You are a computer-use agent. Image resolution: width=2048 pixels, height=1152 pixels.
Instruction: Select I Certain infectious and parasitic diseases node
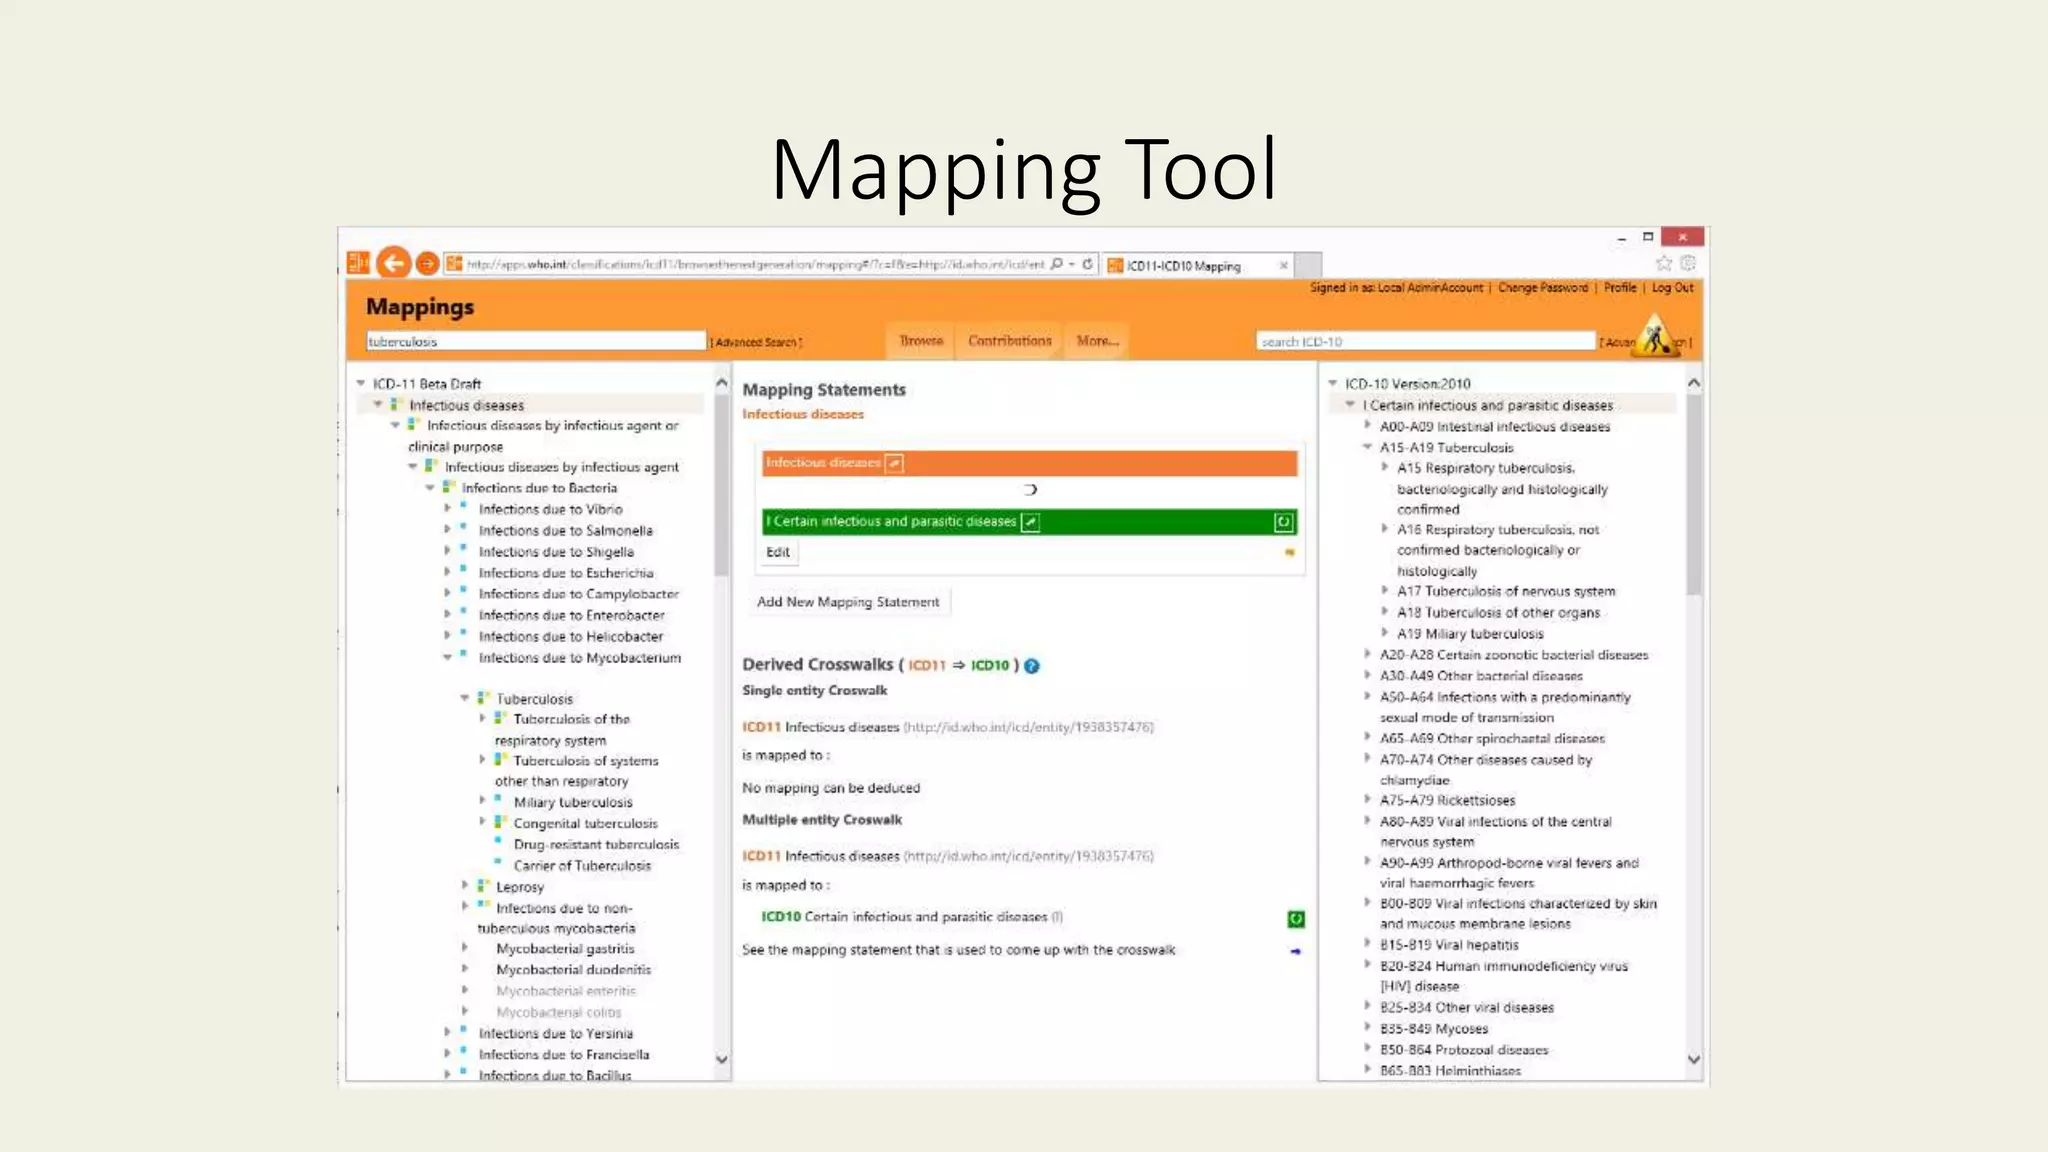coord(1487,405)
